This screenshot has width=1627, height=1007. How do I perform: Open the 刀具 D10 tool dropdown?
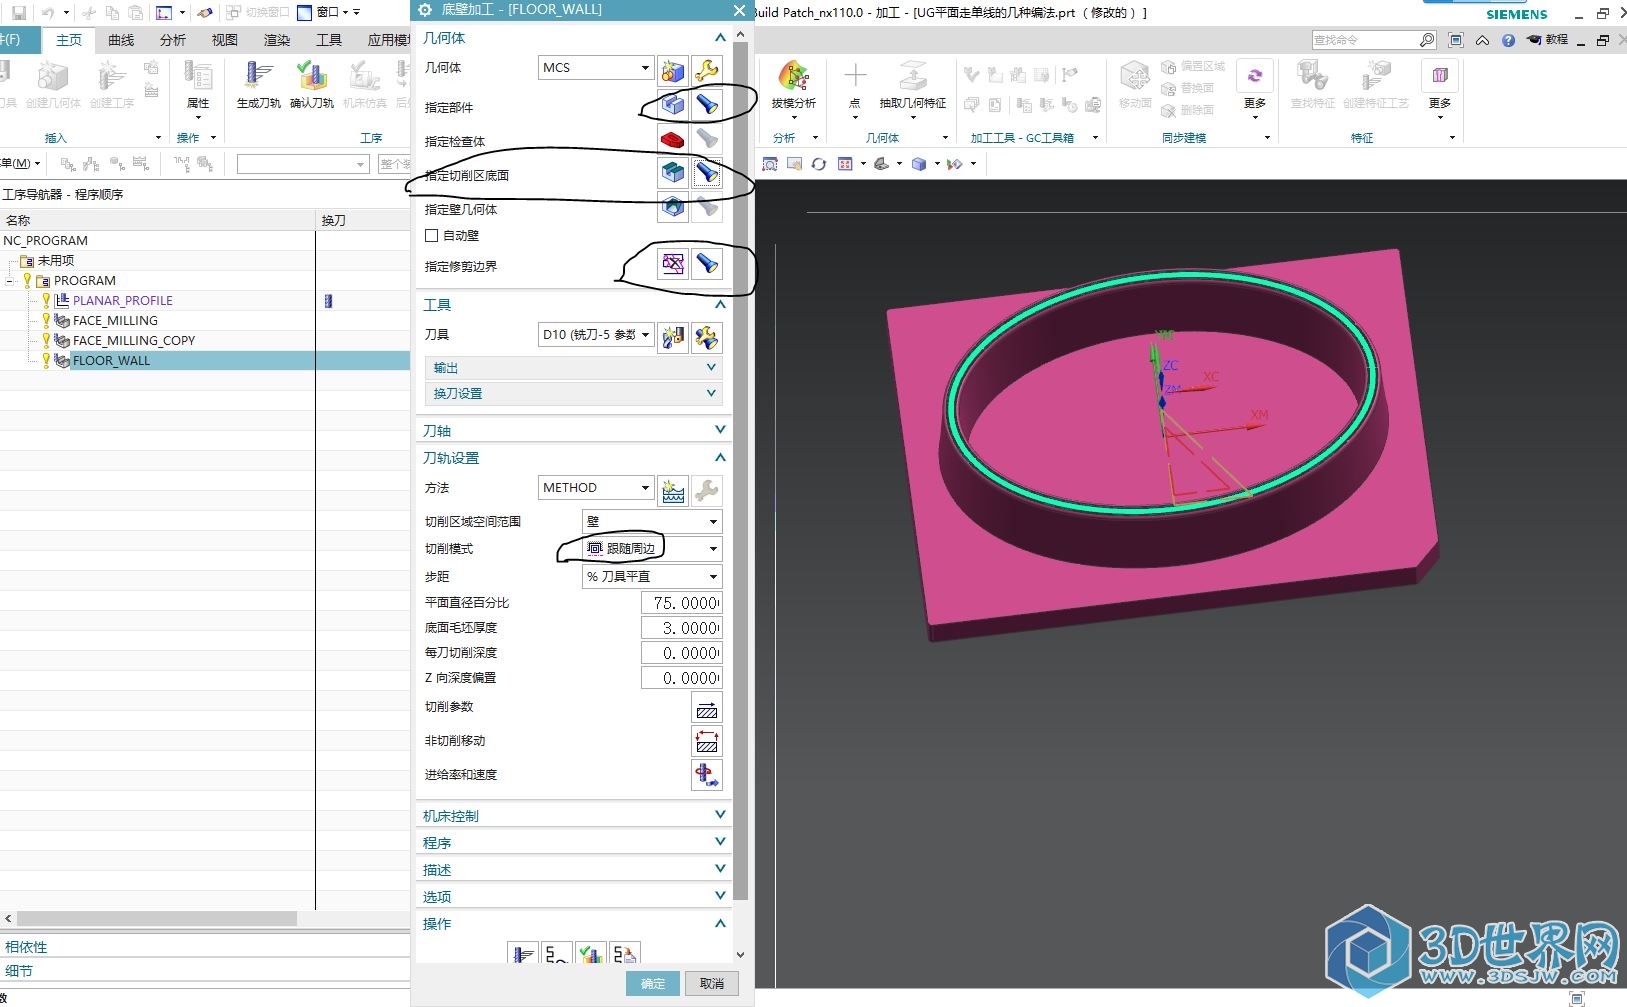coord(596,335)
